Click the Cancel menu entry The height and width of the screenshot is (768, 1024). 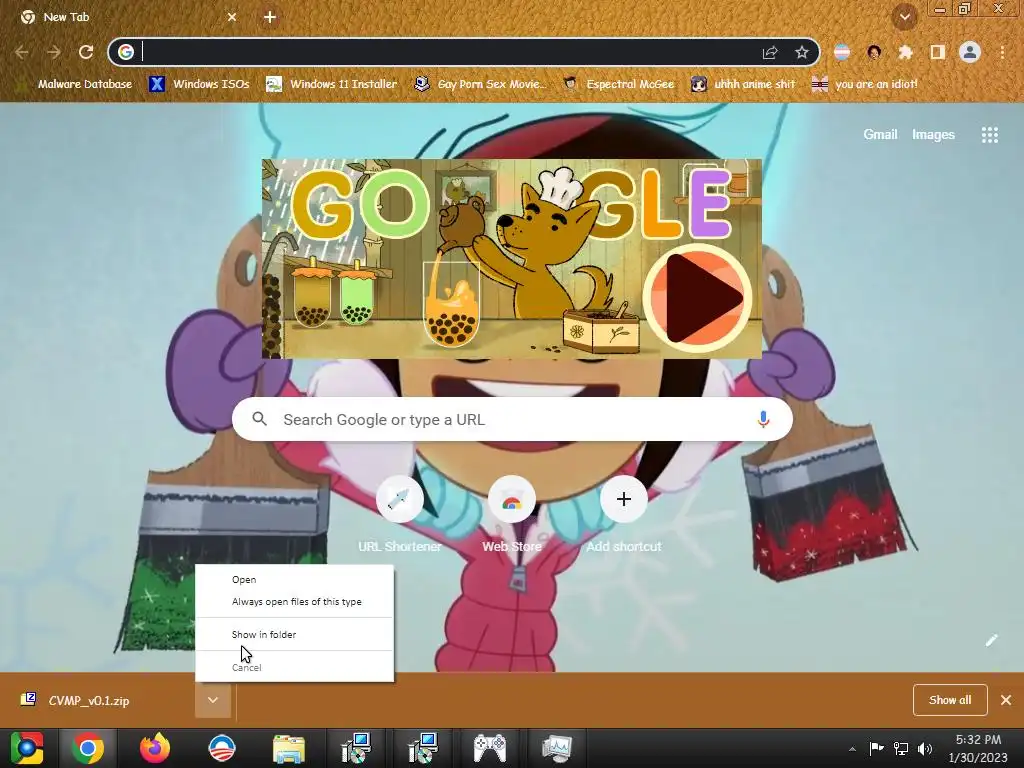(246, 667)
